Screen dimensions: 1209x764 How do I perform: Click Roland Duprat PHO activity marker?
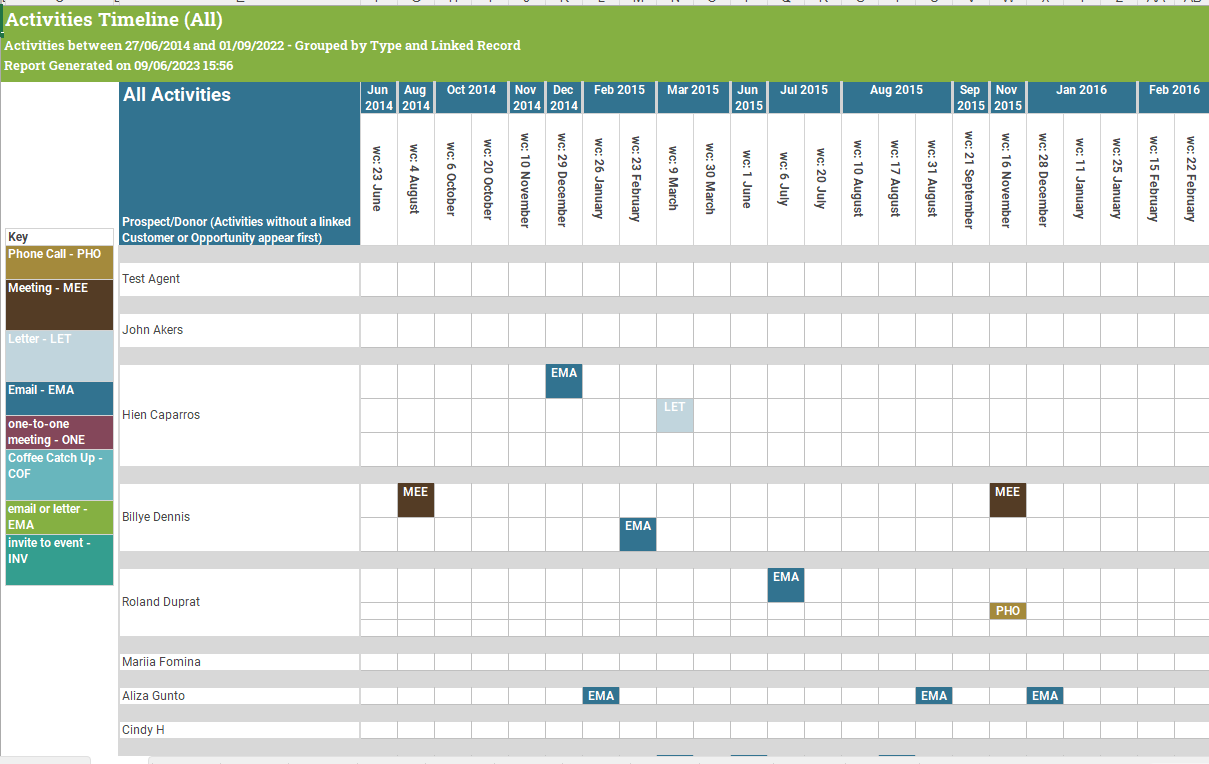click(x=1008, y=611)
